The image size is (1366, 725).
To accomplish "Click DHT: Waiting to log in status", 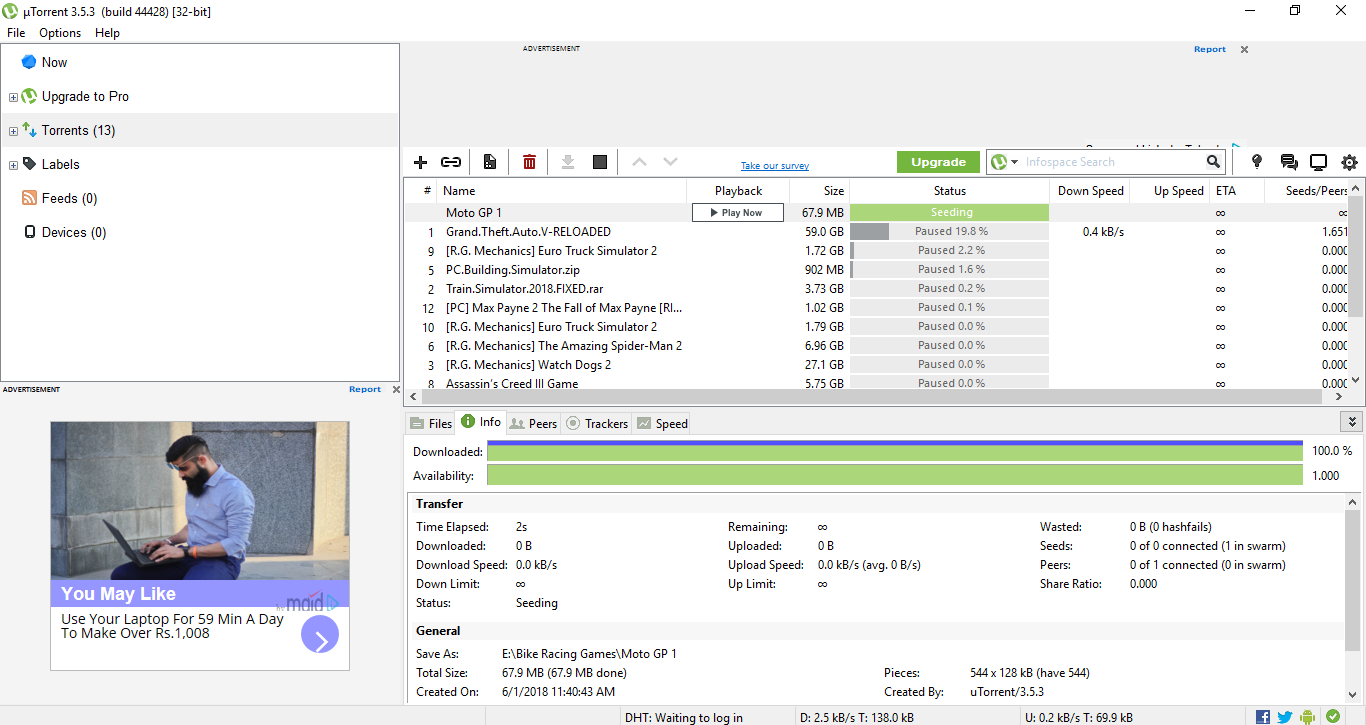I will 684,717.
